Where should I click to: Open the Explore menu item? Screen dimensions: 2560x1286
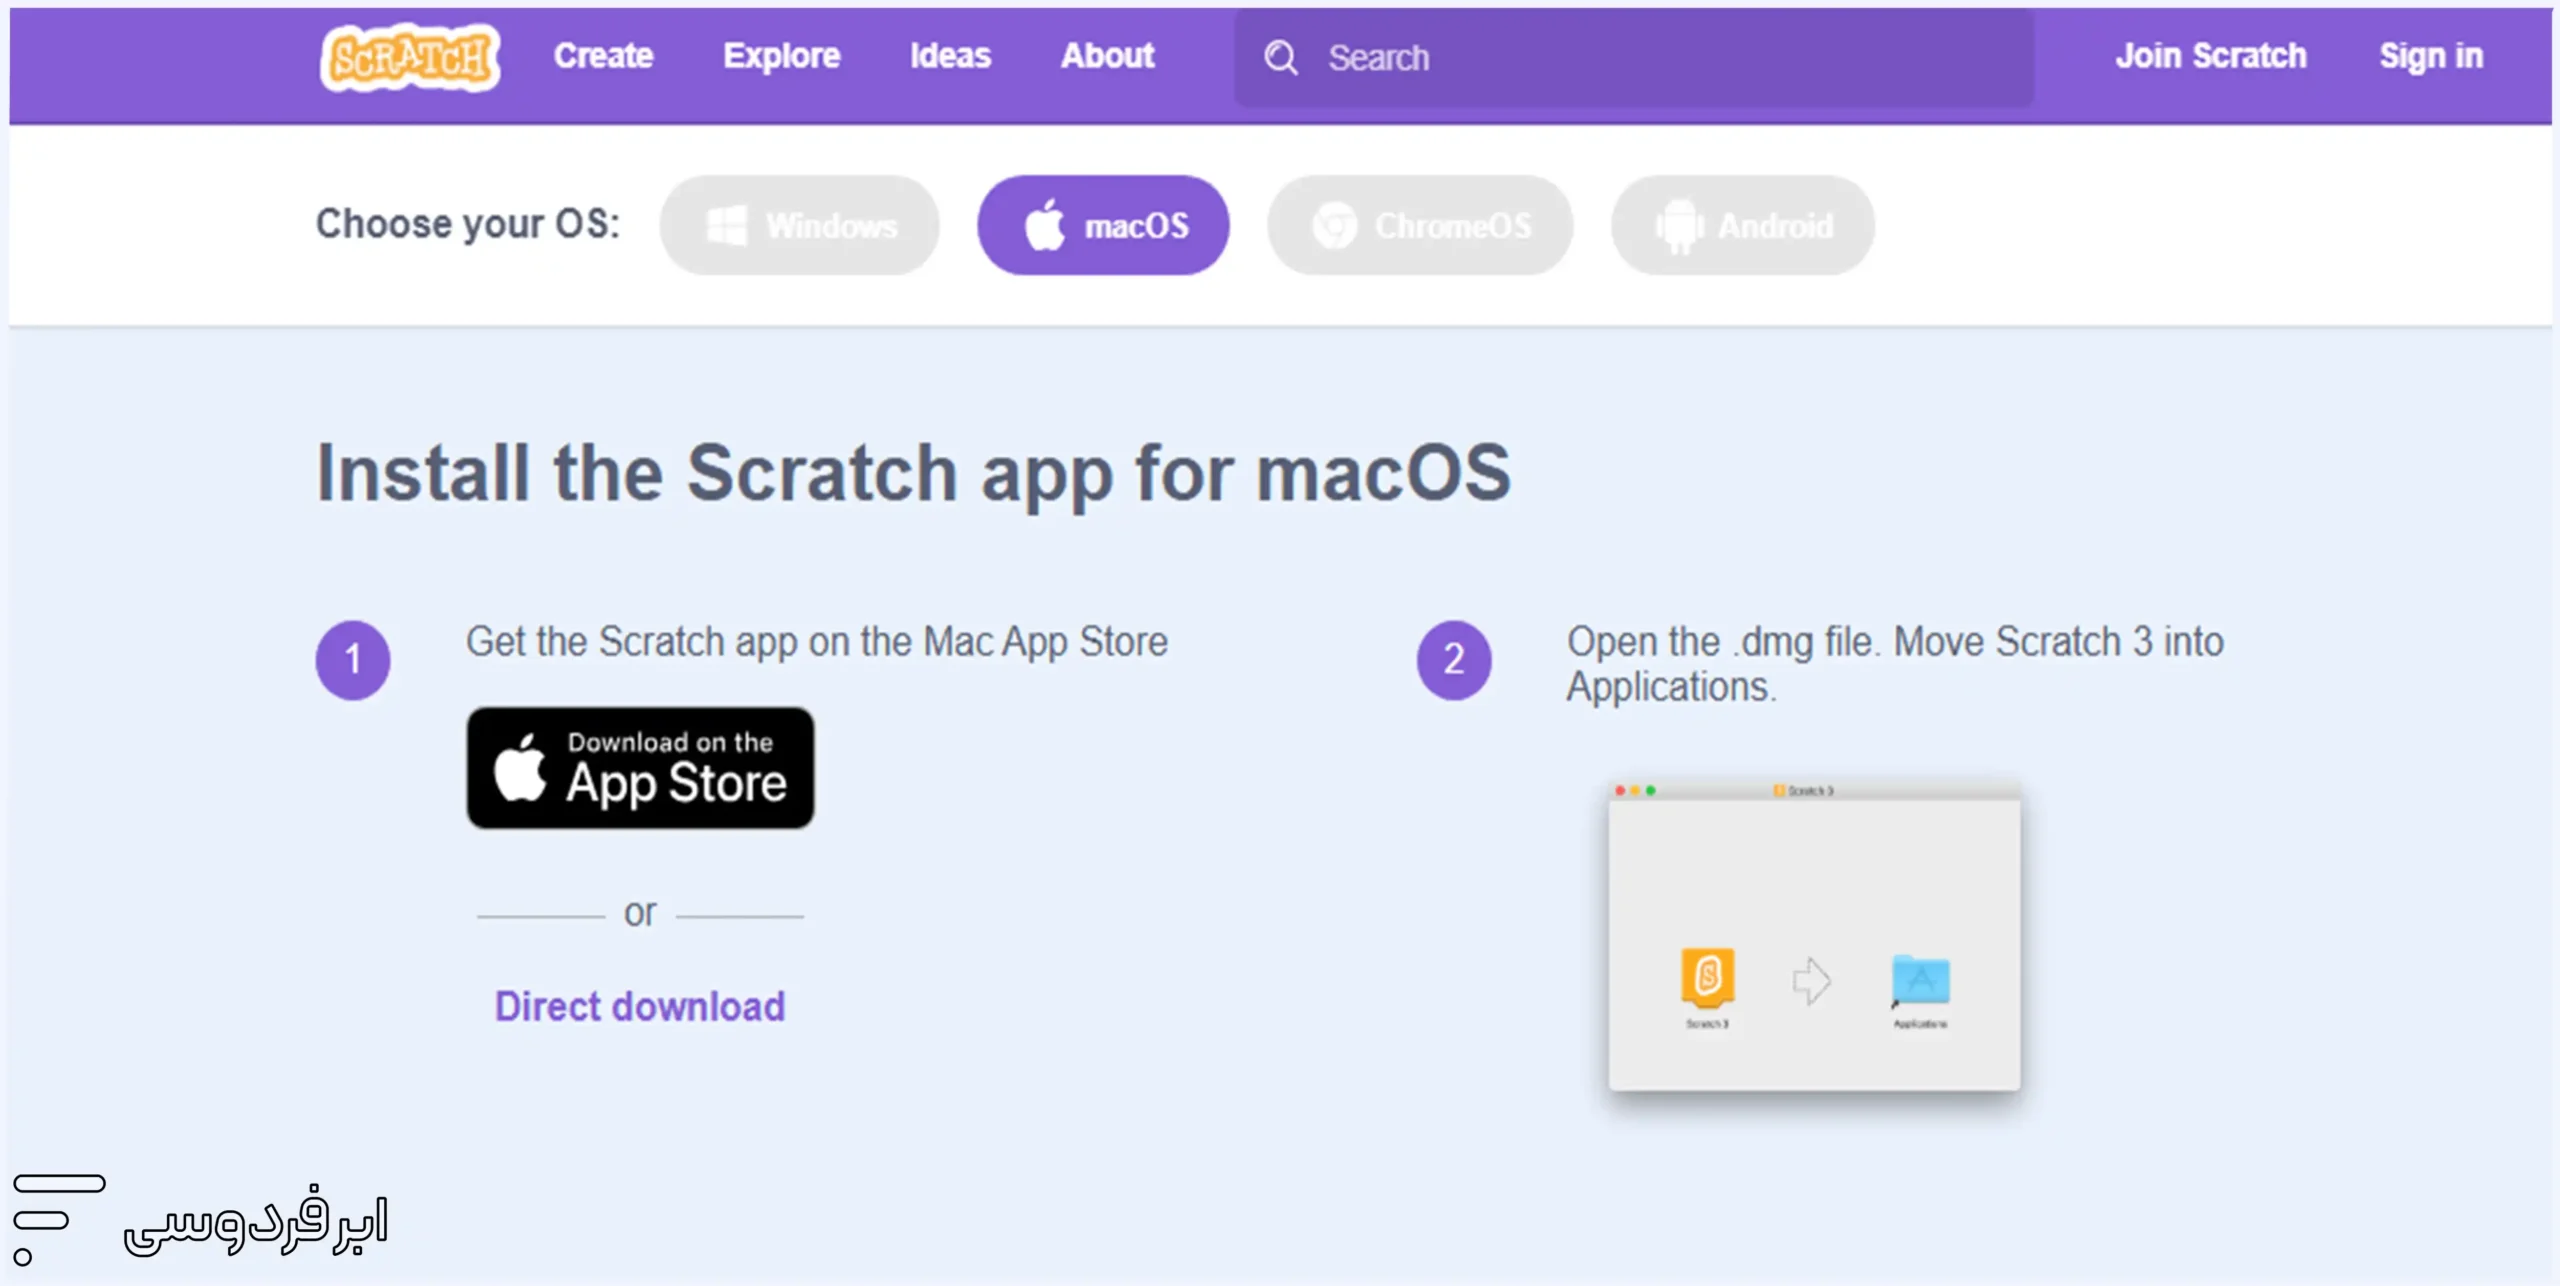[x=781, y=56]
